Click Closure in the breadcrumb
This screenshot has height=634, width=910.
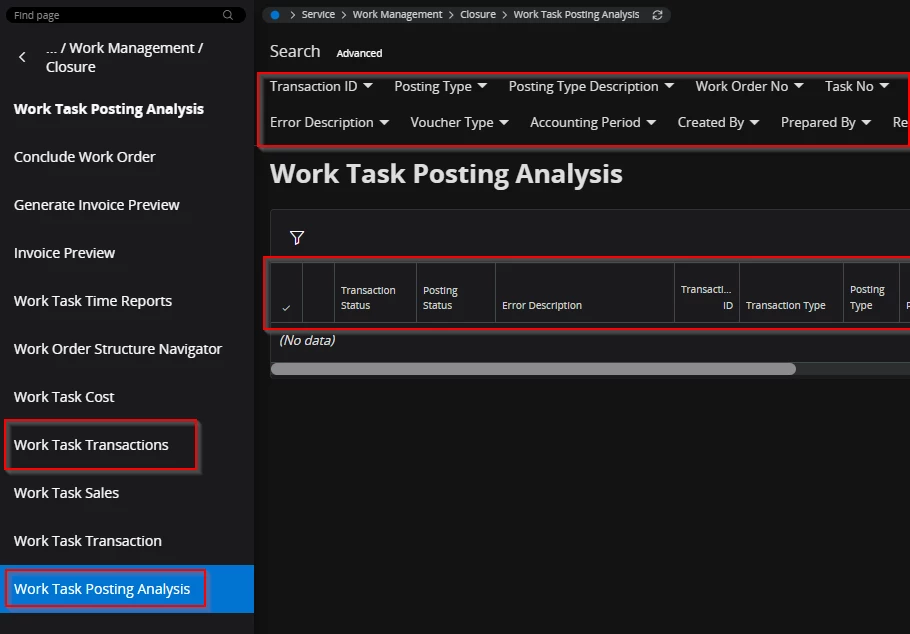pos(478,15)
